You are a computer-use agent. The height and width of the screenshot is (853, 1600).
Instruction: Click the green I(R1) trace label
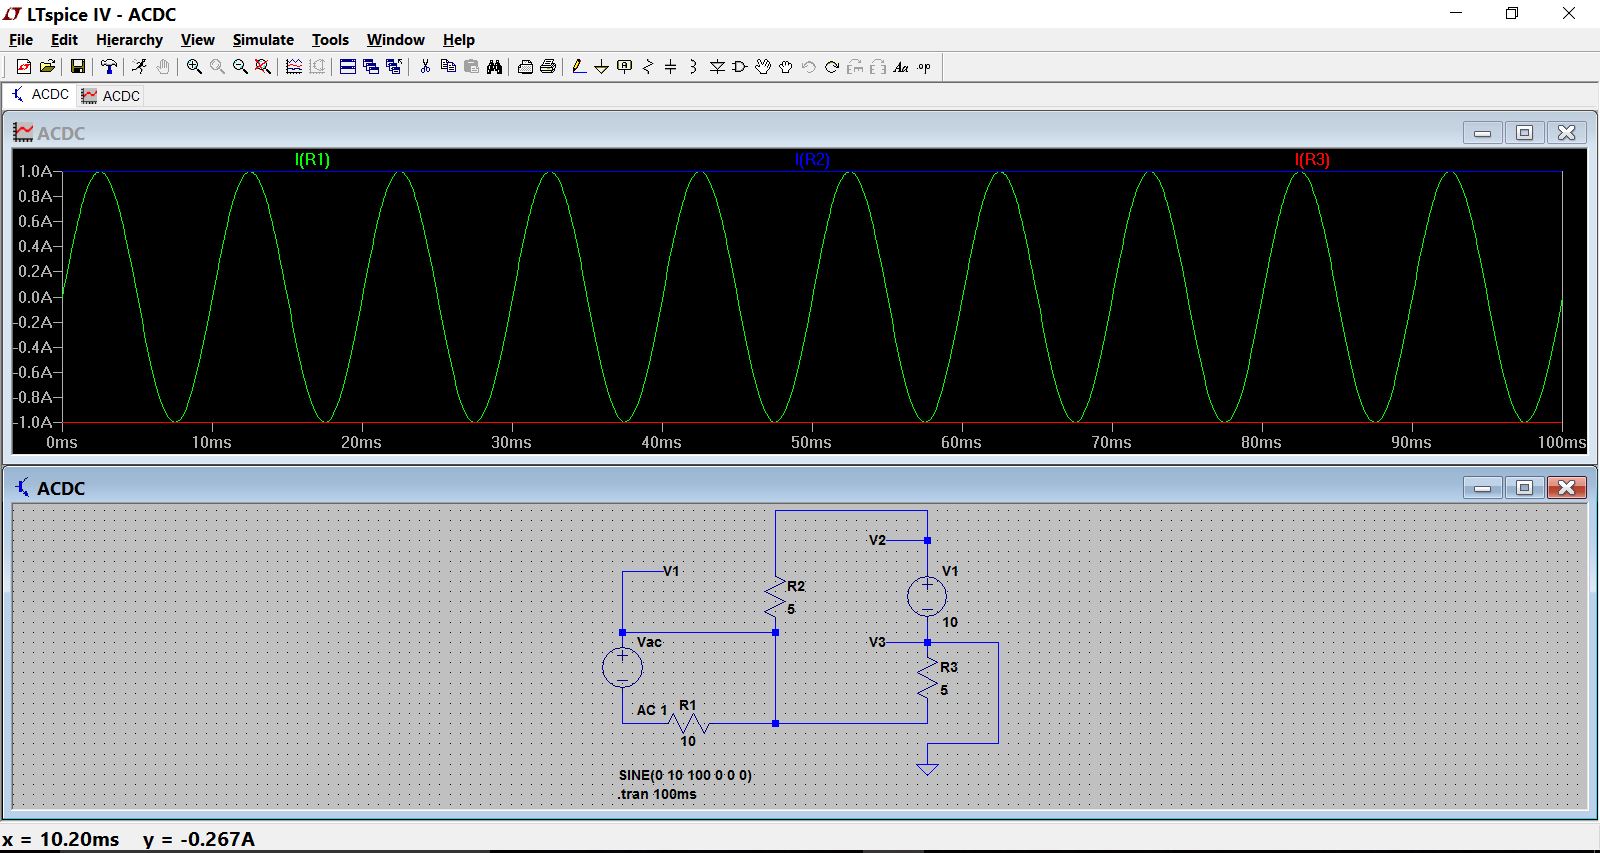(x=312, y=160)
